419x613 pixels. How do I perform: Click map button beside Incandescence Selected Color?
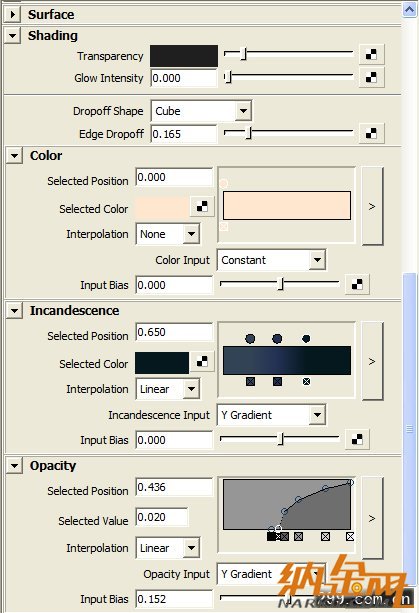tap(202, 362)
